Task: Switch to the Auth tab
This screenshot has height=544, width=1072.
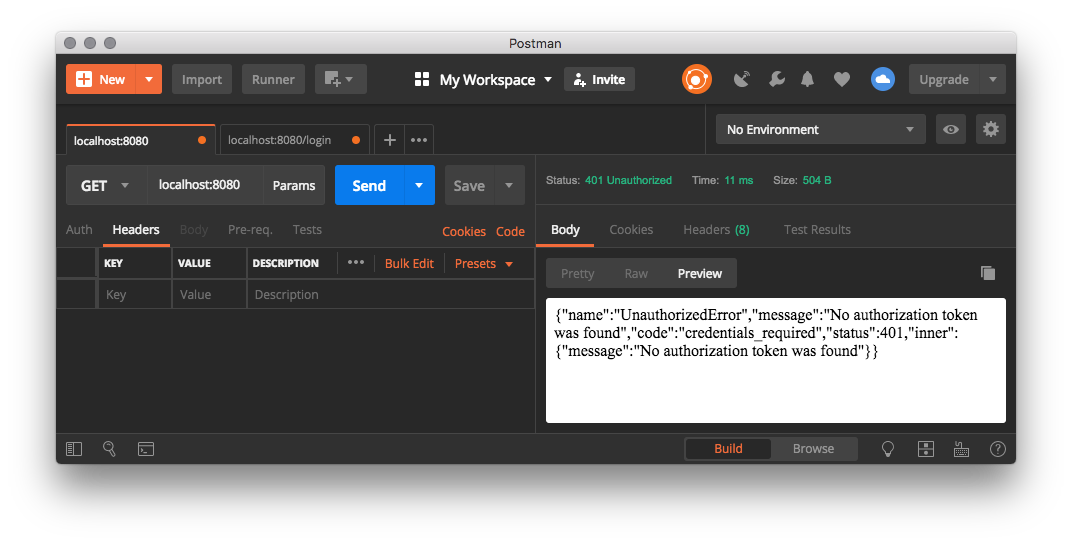Action: pos(79,230)
